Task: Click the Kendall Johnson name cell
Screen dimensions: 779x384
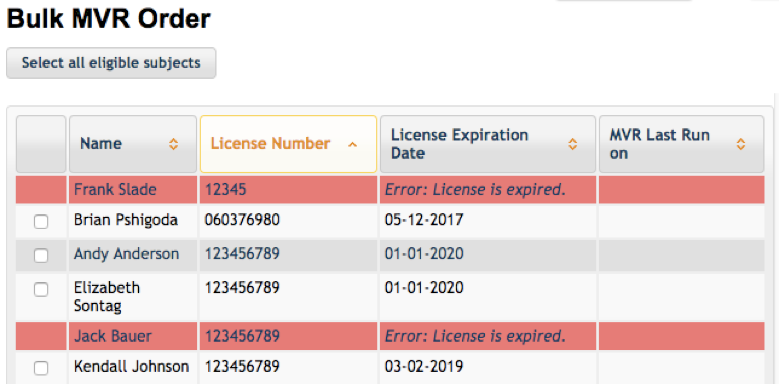Action: [x=133, y=368]
